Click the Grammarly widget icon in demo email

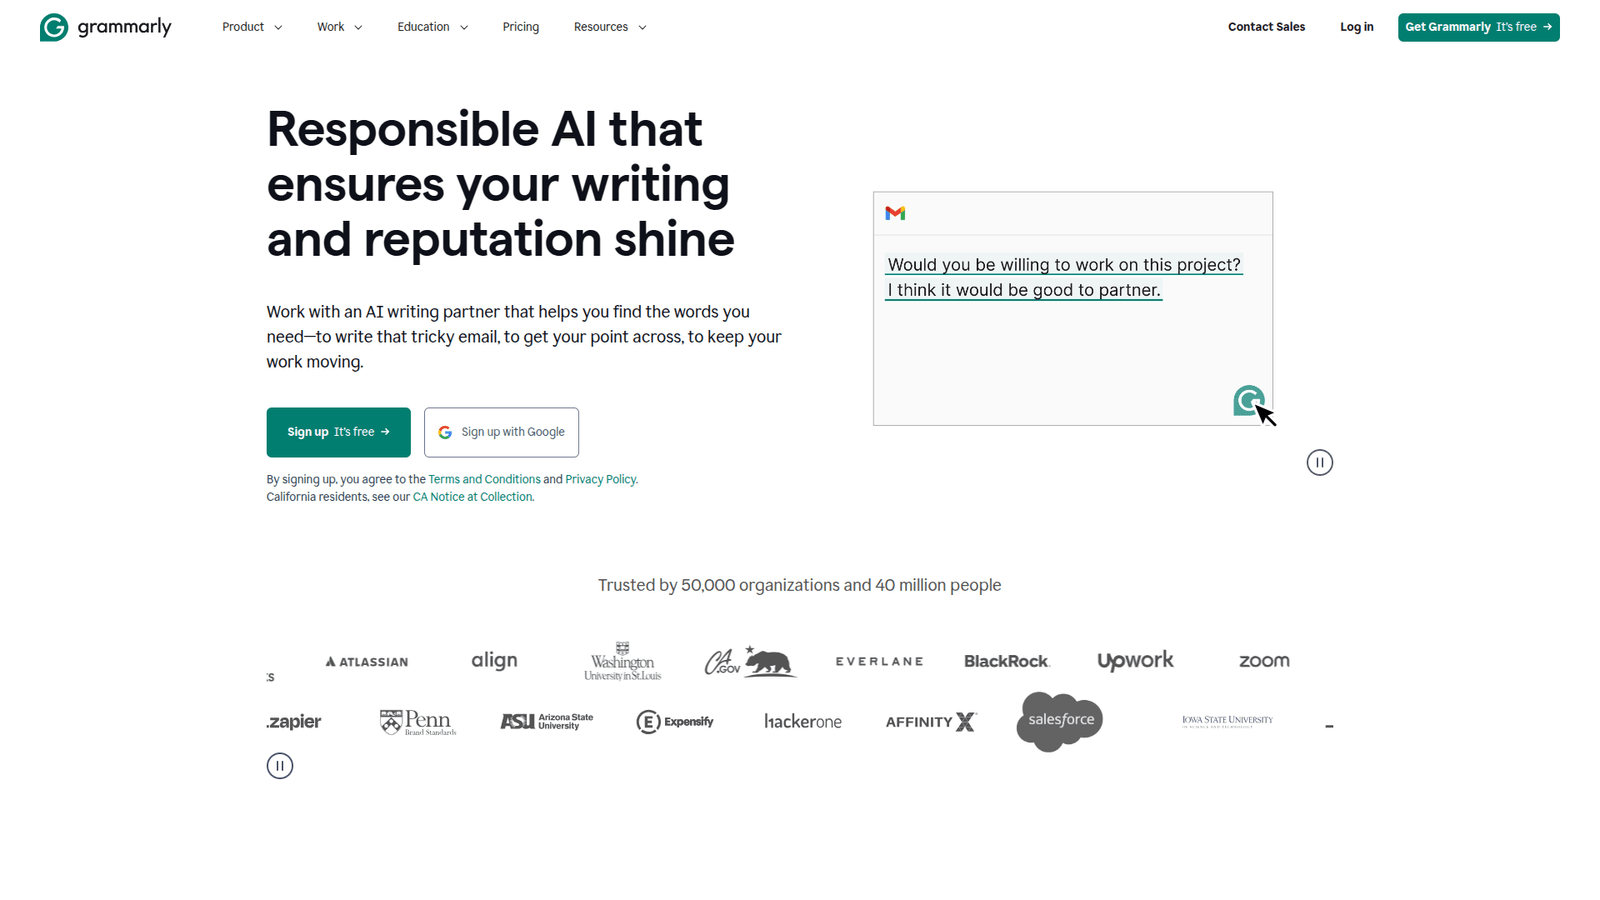pos(1248,400)
